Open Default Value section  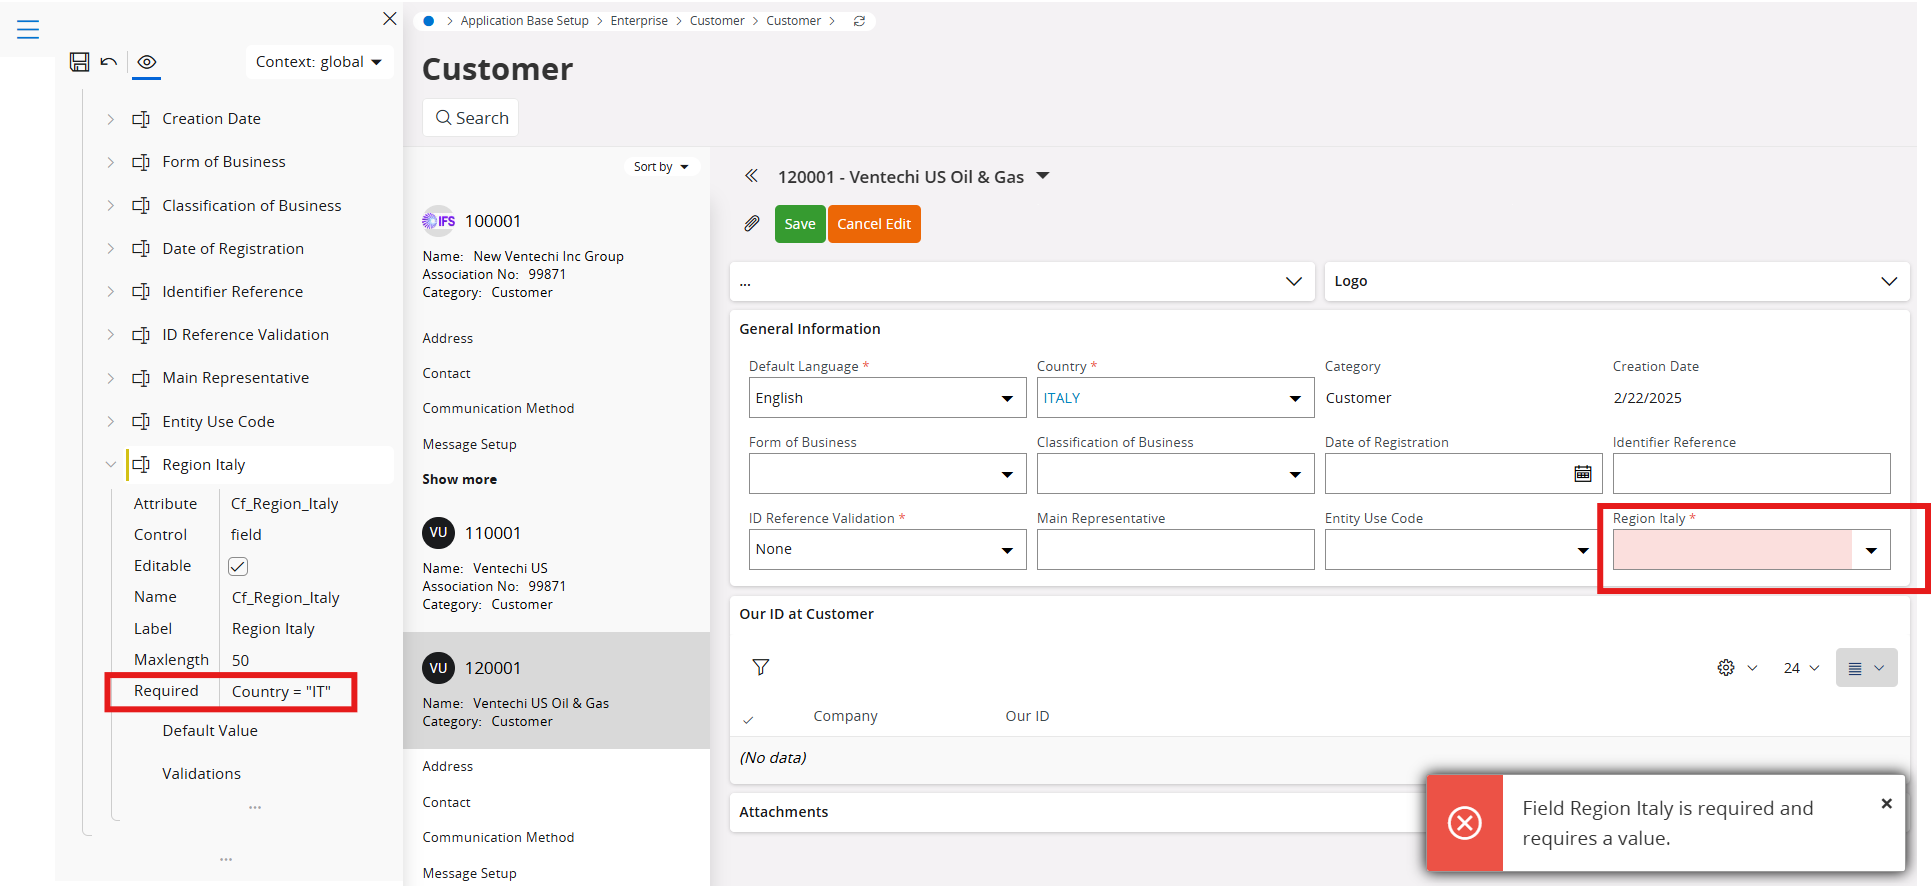tap(210, 731)
